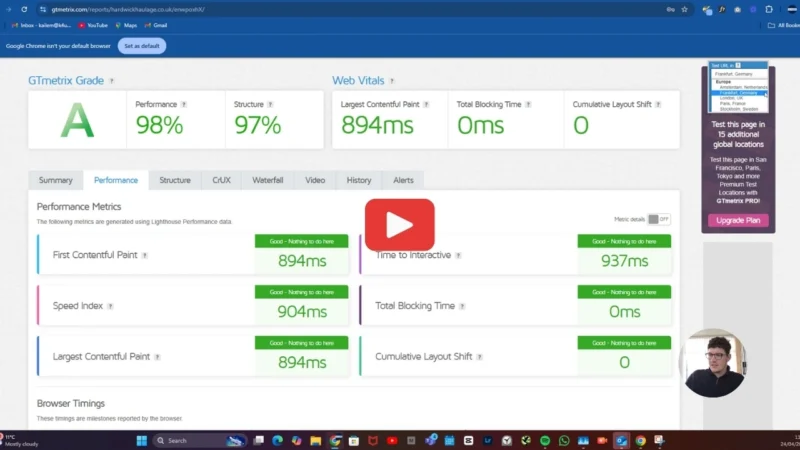Click Largest Contentful Paint metric help icon

point(157,357)
